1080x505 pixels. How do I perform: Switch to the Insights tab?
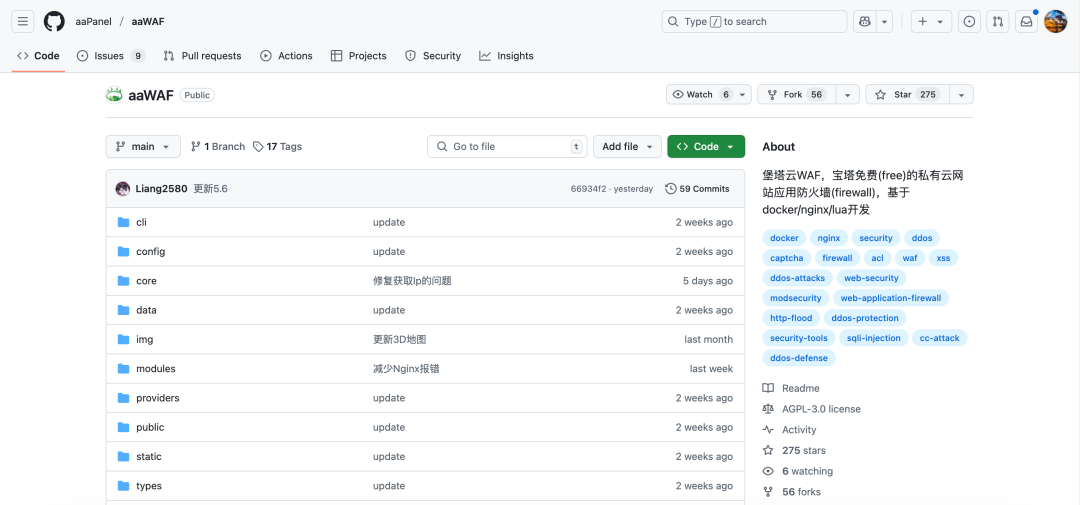pos(506,56)
